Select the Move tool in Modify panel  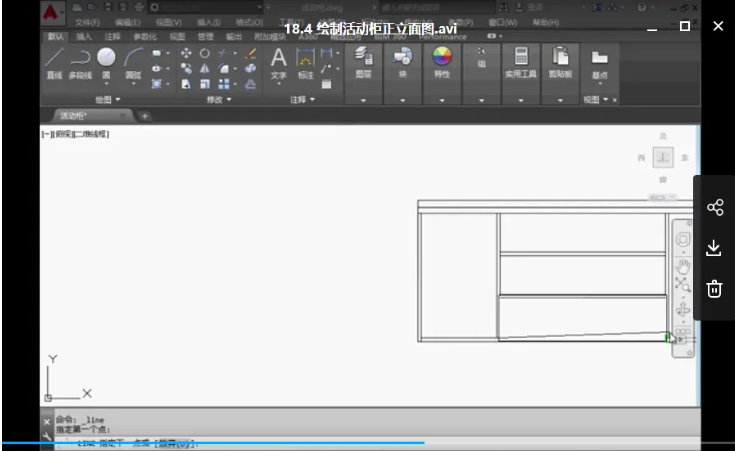(186, 53)
